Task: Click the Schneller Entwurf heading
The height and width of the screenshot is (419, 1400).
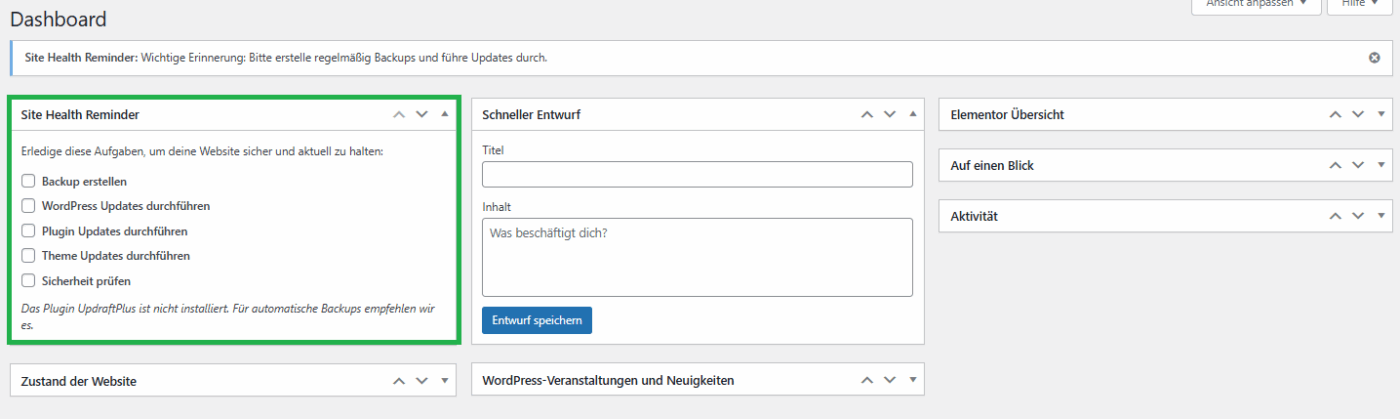Action: (531, 115)
